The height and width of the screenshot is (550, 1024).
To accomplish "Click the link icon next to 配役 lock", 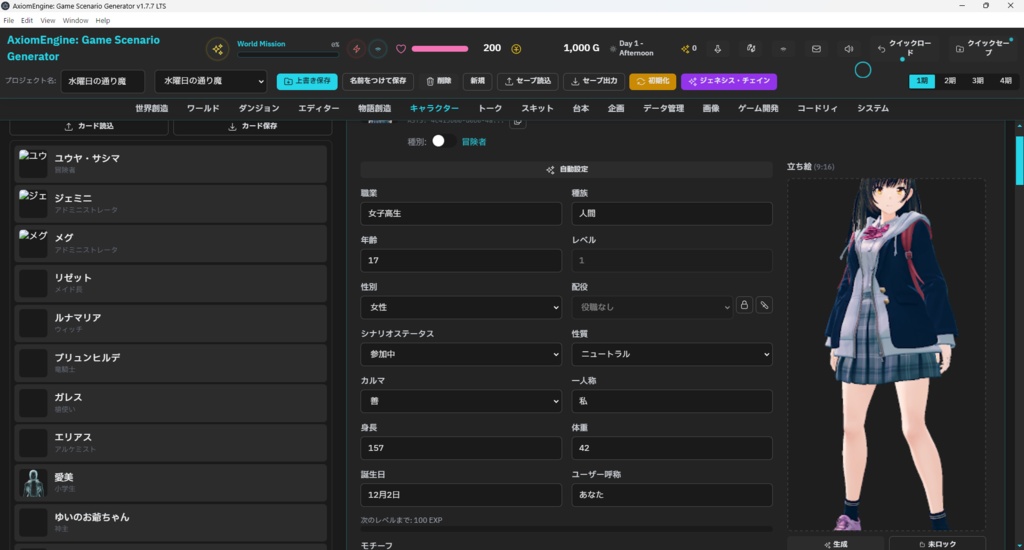I will point(764,305).
